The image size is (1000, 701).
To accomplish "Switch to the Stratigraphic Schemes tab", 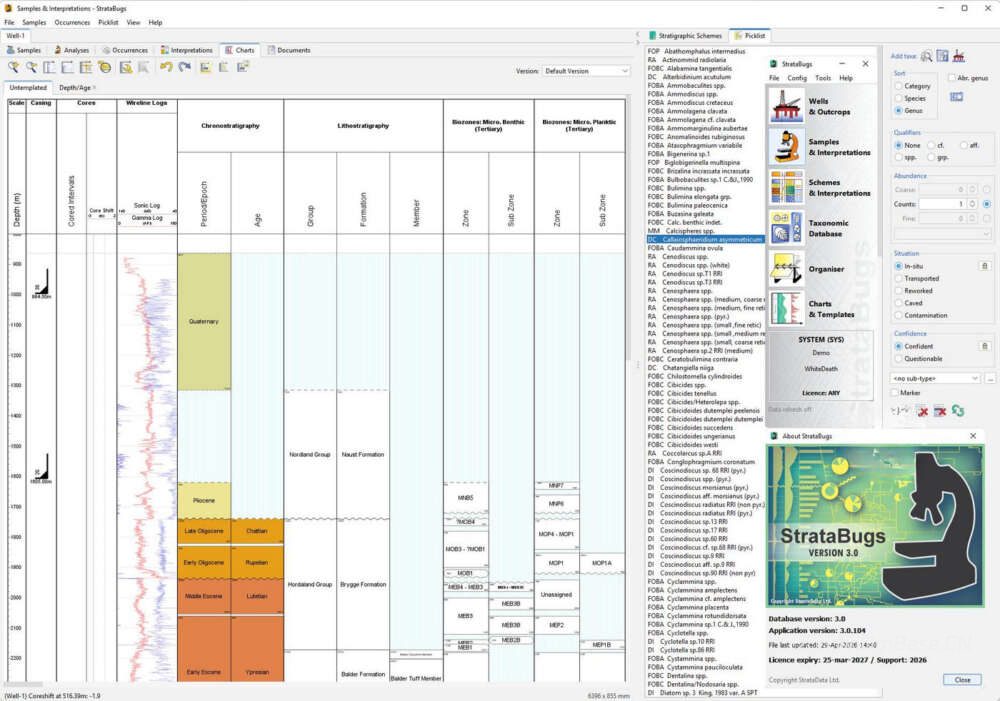I will [x=686, y=36].
